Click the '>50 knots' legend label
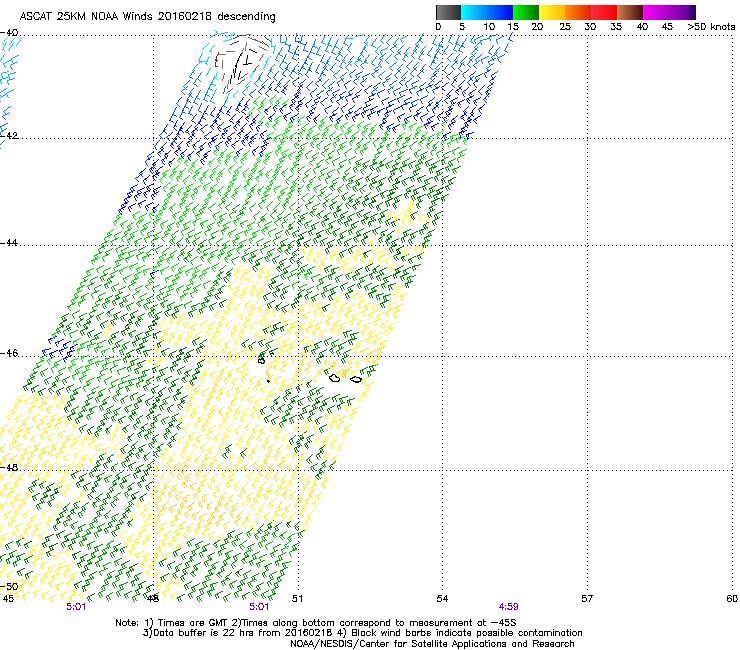 coord(711,27)
